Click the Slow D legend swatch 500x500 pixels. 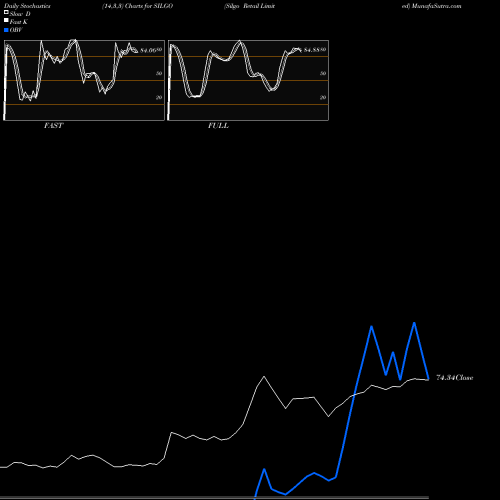[x=6, y=12]
